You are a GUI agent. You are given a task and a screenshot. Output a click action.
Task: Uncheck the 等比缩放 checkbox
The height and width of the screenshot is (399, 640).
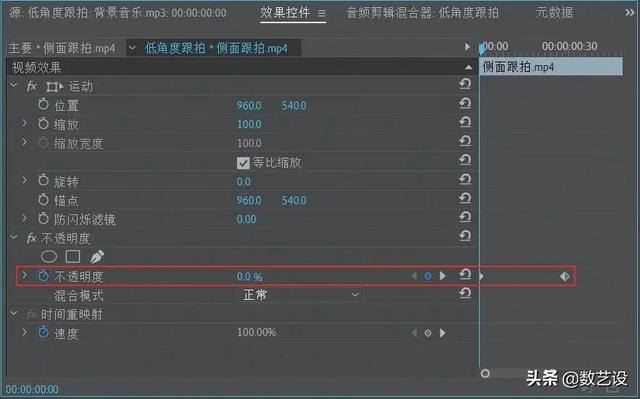243,163
